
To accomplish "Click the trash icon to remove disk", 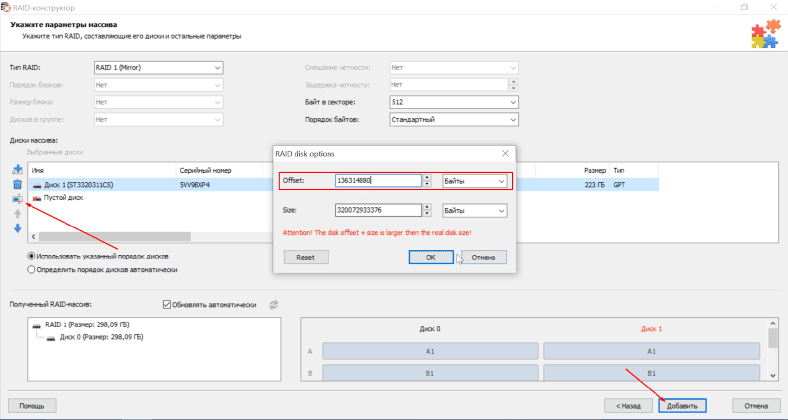I will pos(17,184).
